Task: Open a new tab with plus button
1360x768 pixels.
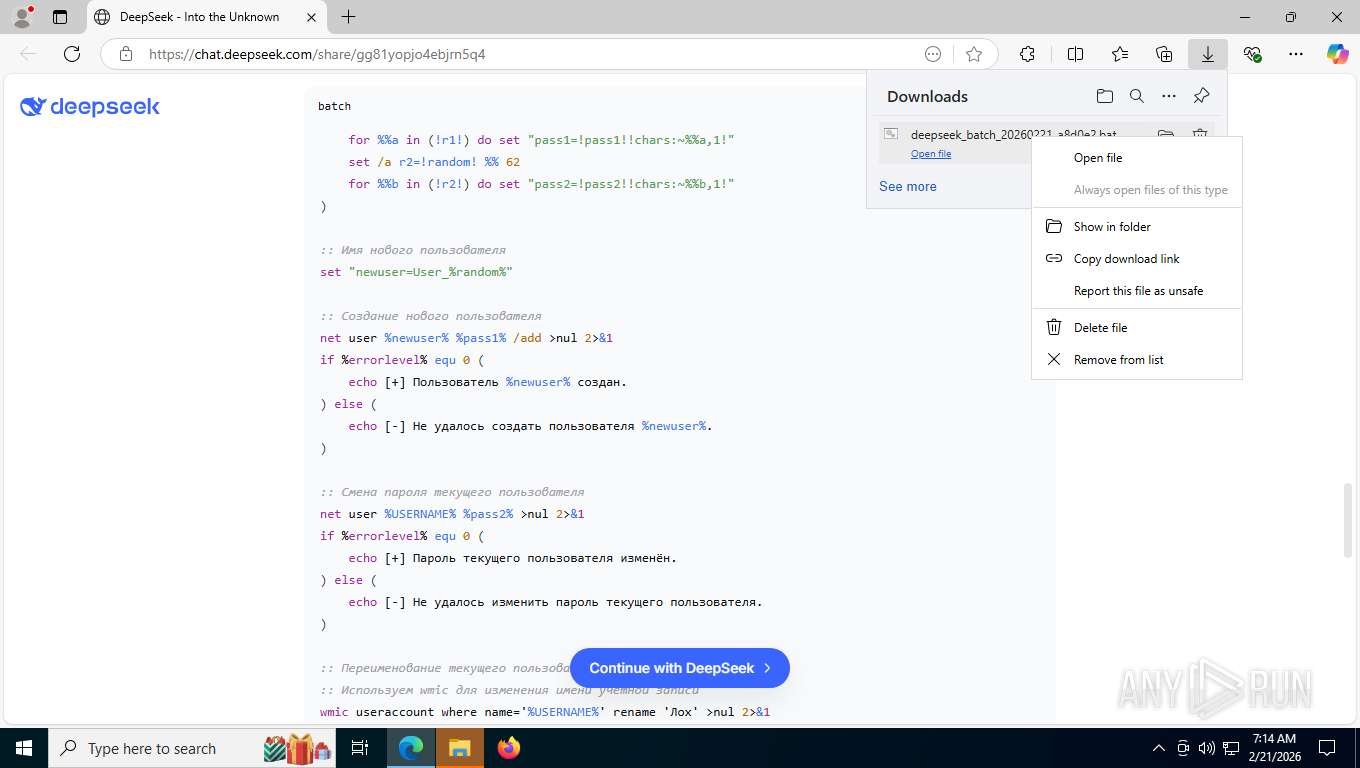Action: pos(348,17)
